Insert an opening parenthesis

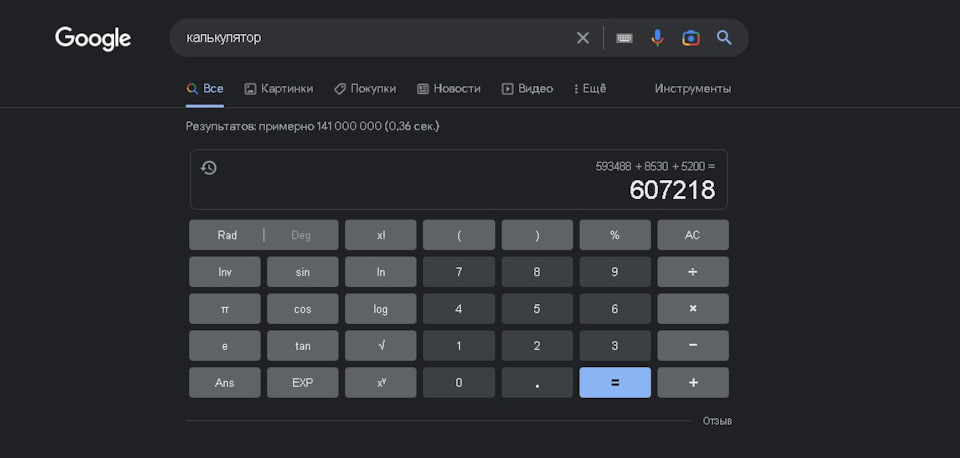pyautogui.click(x=459, y=235)
